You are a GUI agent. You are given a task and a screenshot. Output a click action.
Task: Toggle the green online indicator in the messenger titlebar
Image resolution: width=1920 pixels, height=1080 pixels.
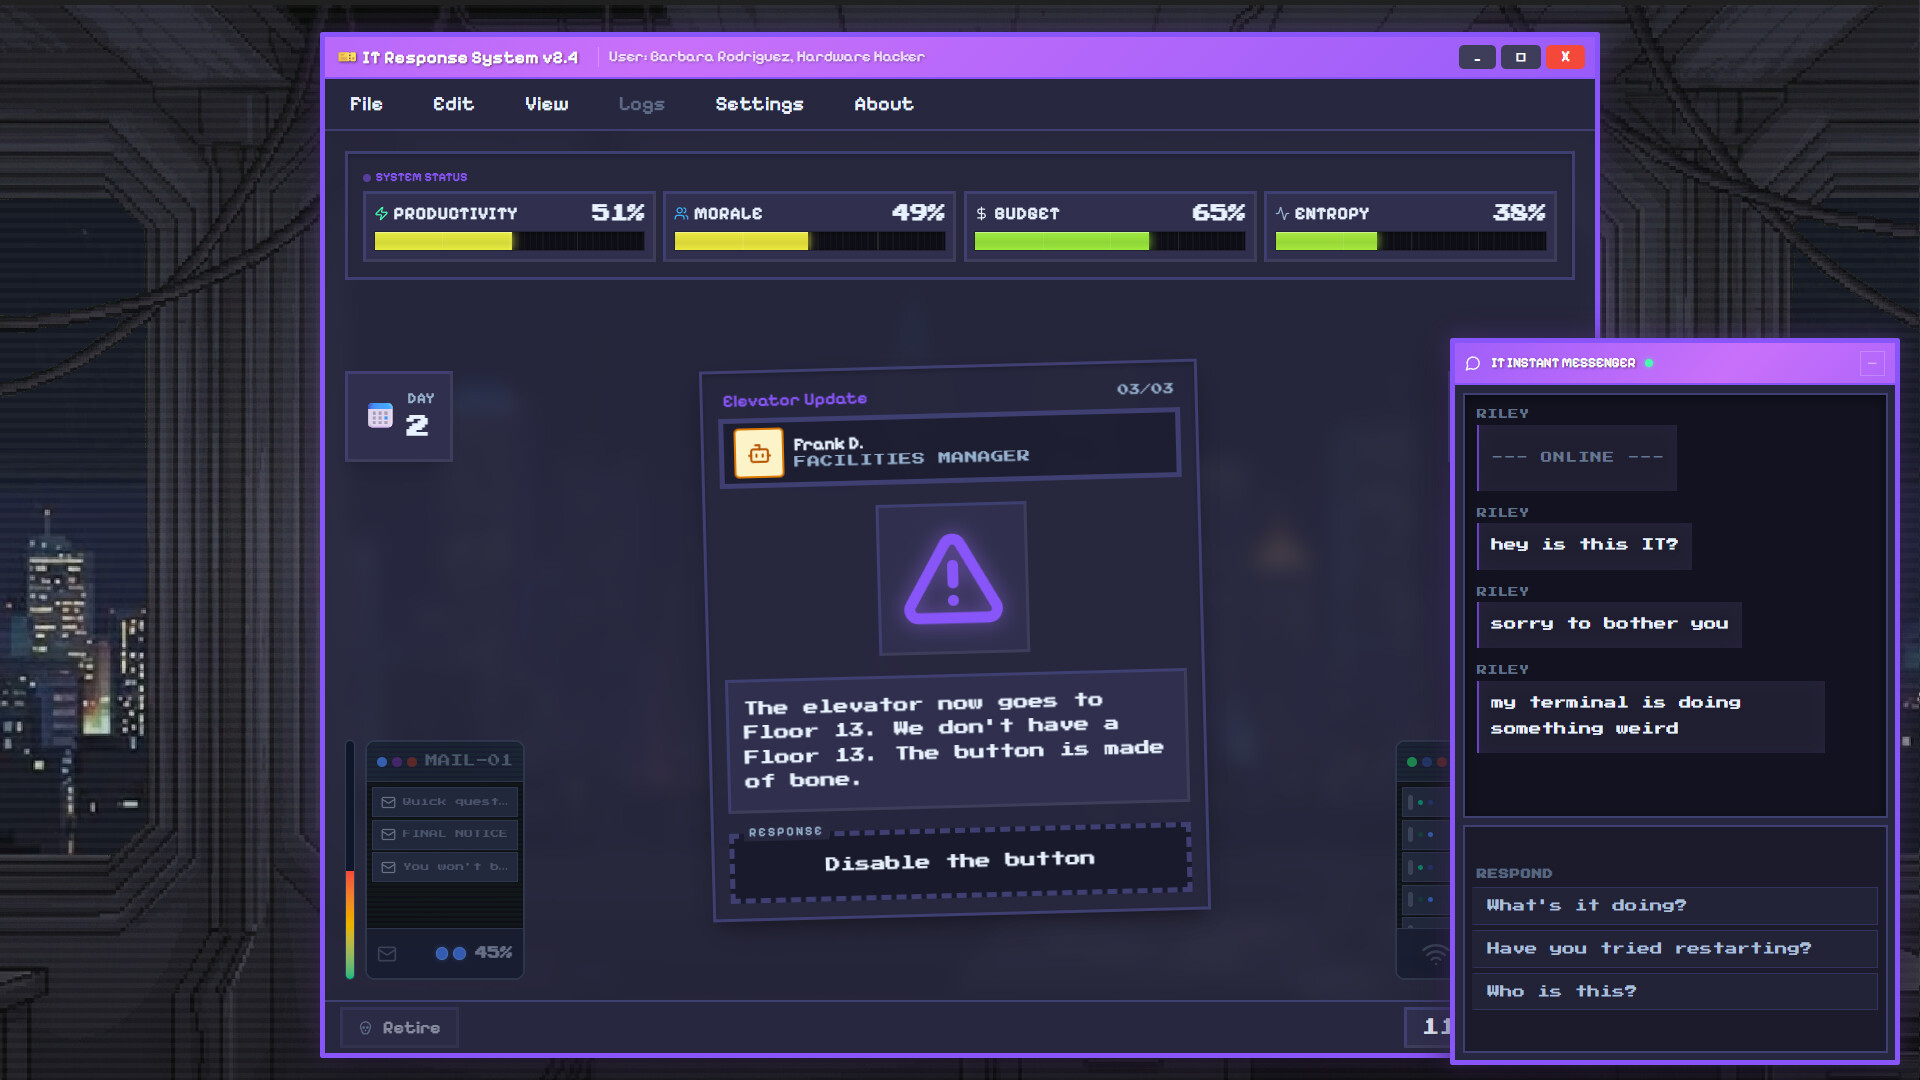pyautogui.click(x=1648, y=363)
